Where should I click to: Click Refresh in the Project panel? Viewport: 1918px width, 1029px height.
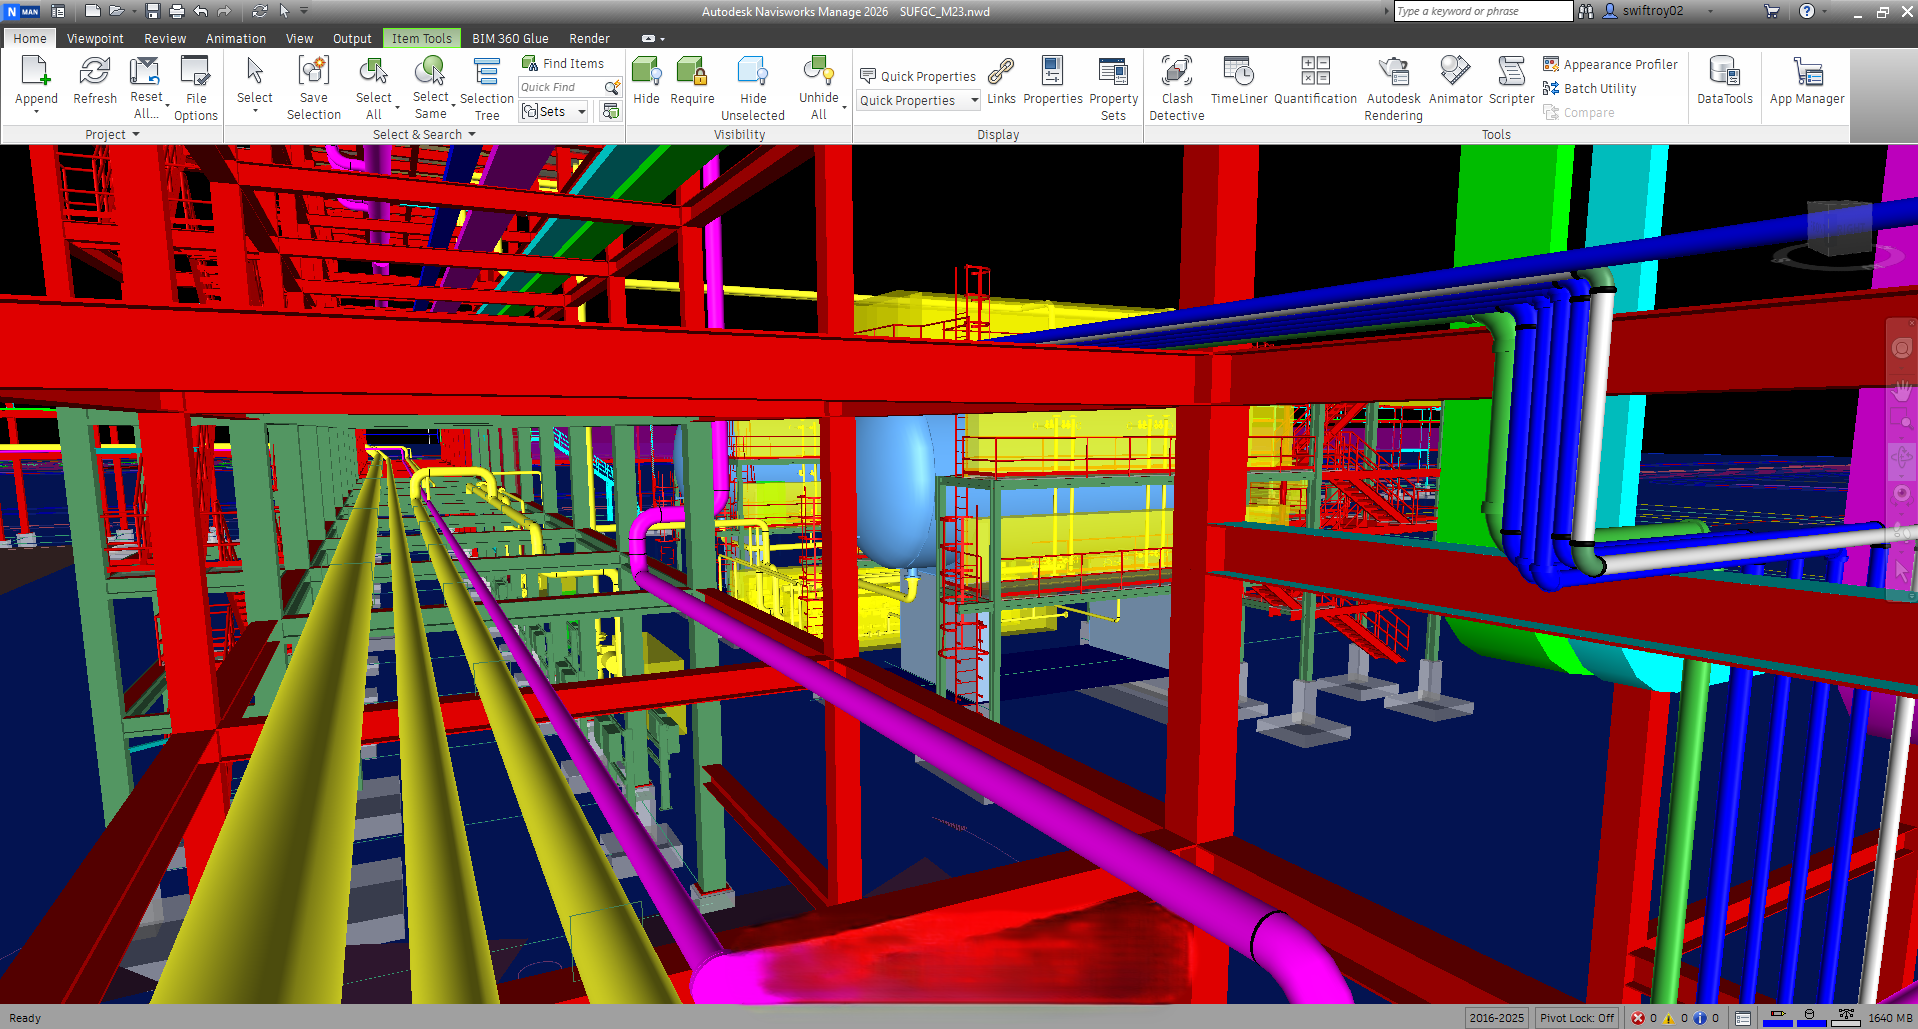[95, 81]
